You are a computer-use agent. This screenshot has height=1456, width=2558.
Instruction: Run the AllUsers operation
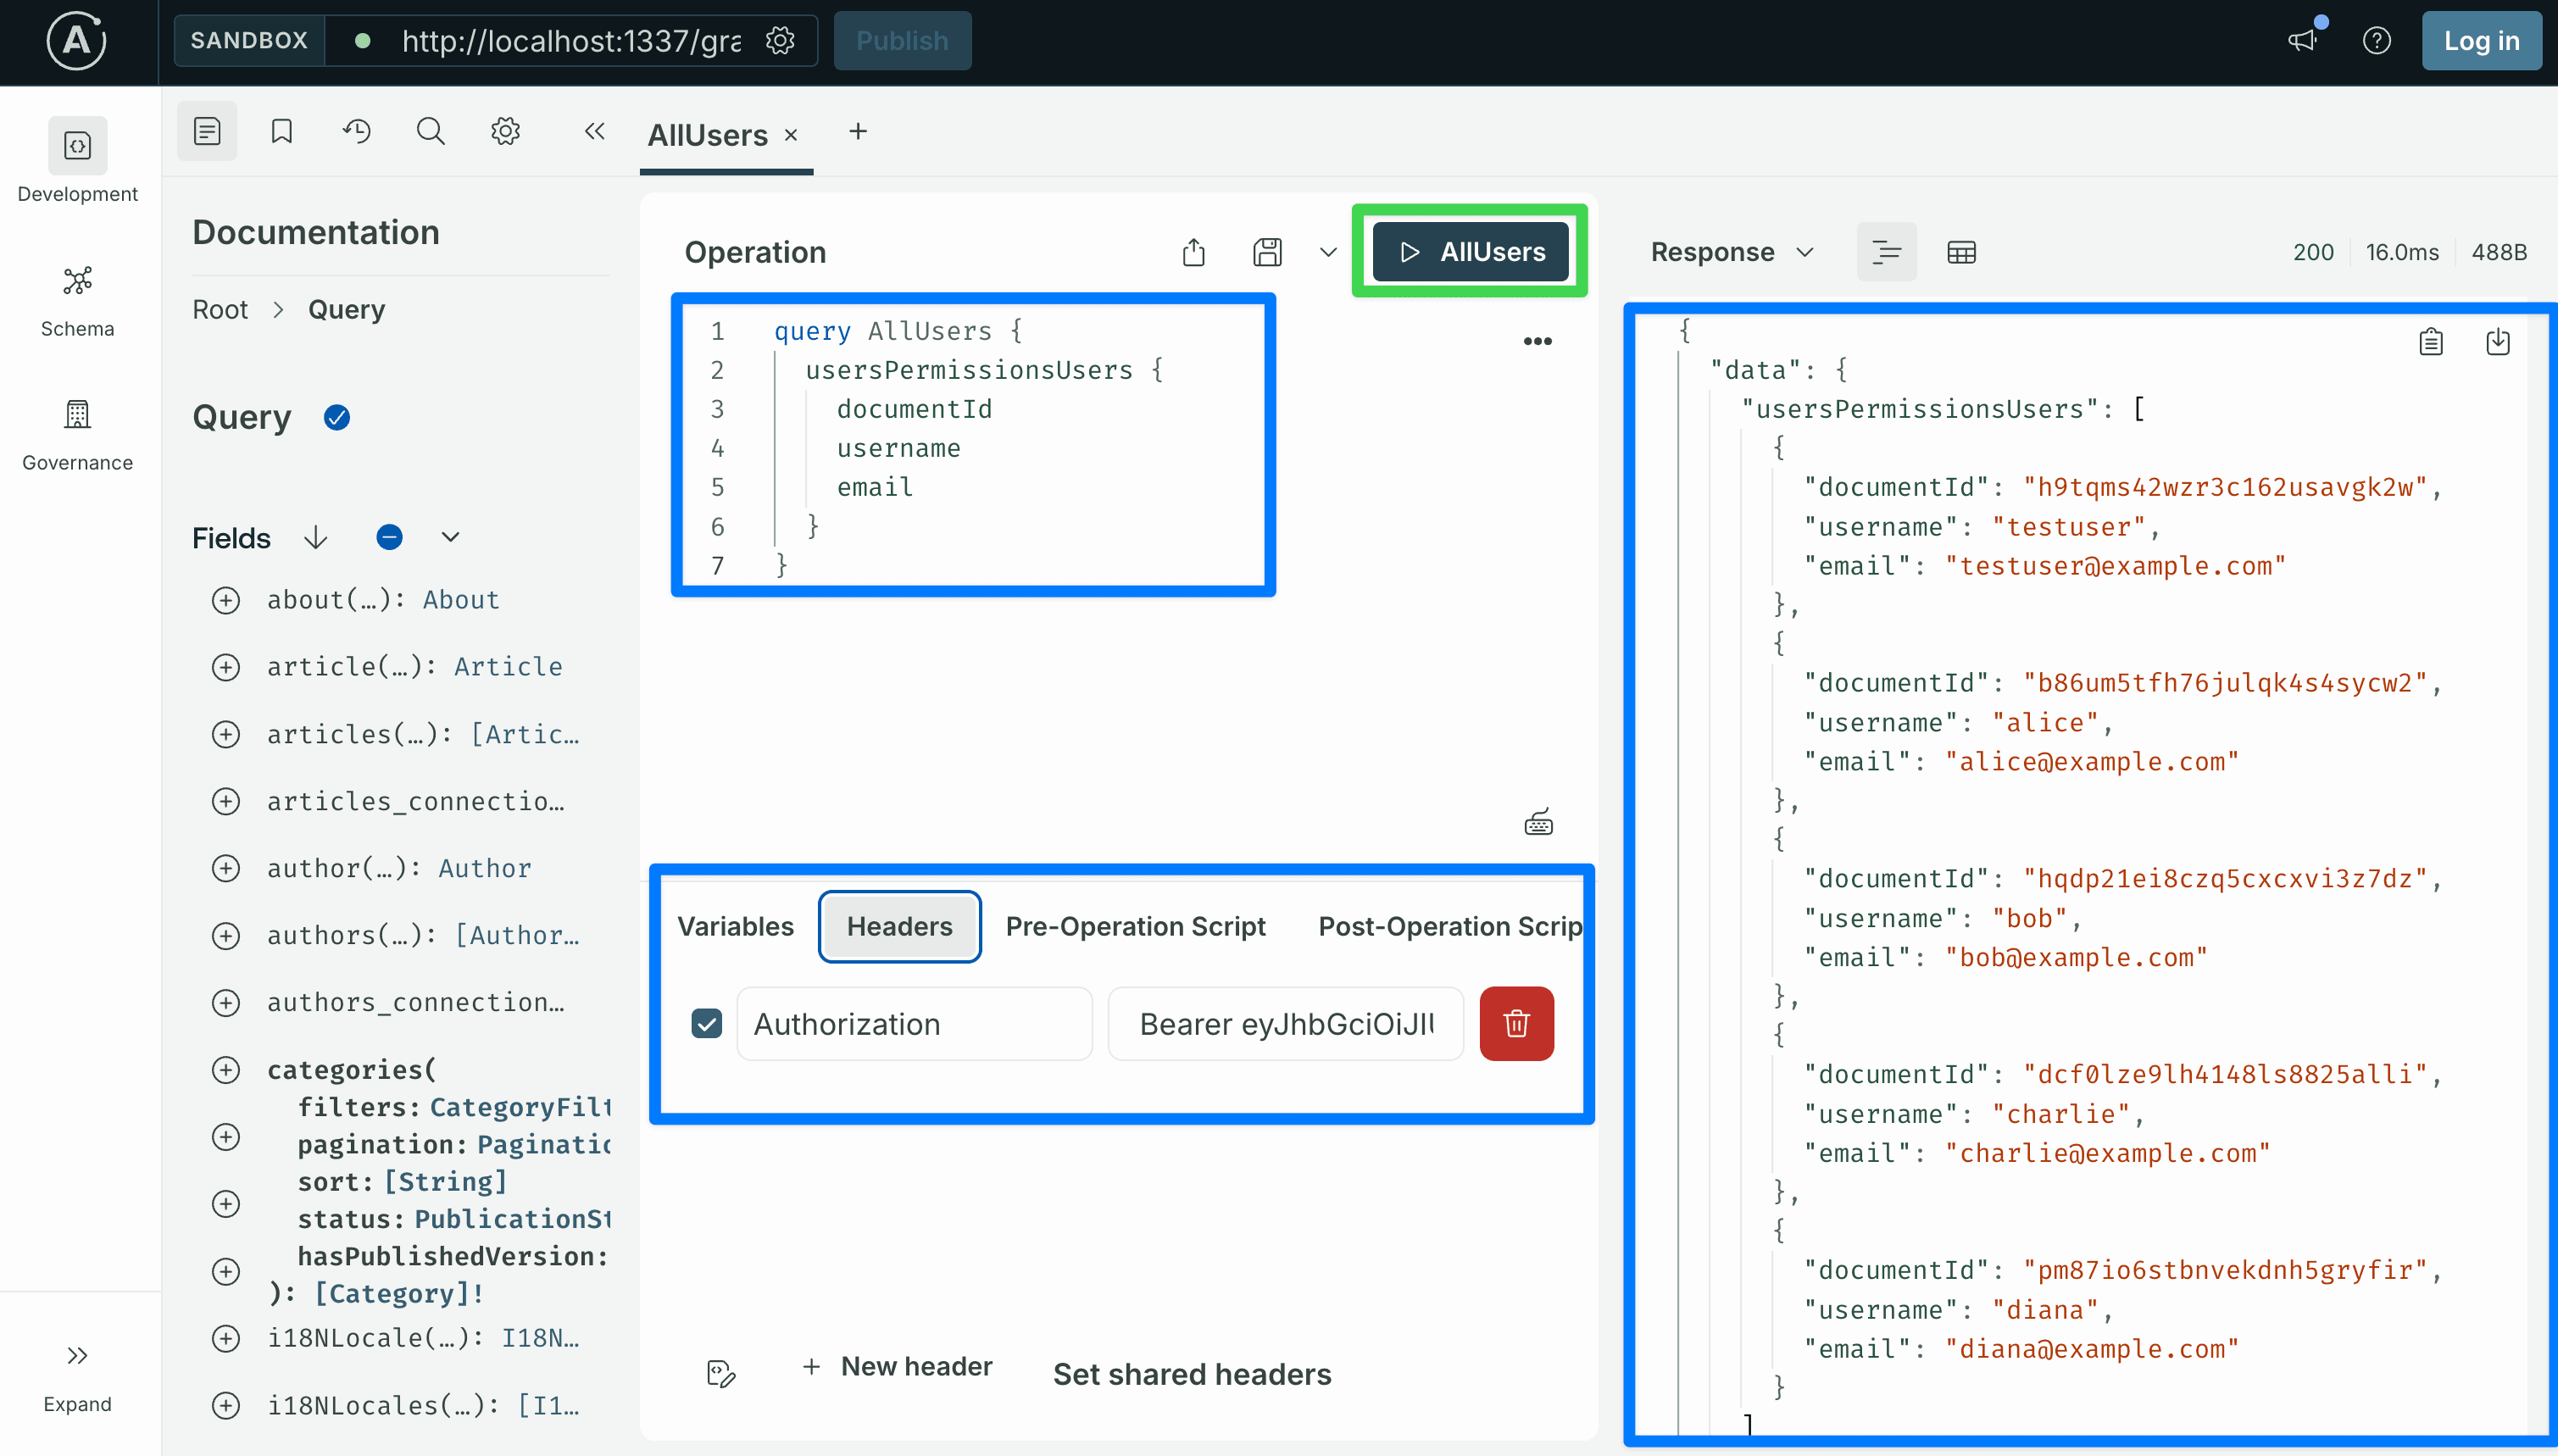[1470, 252]
